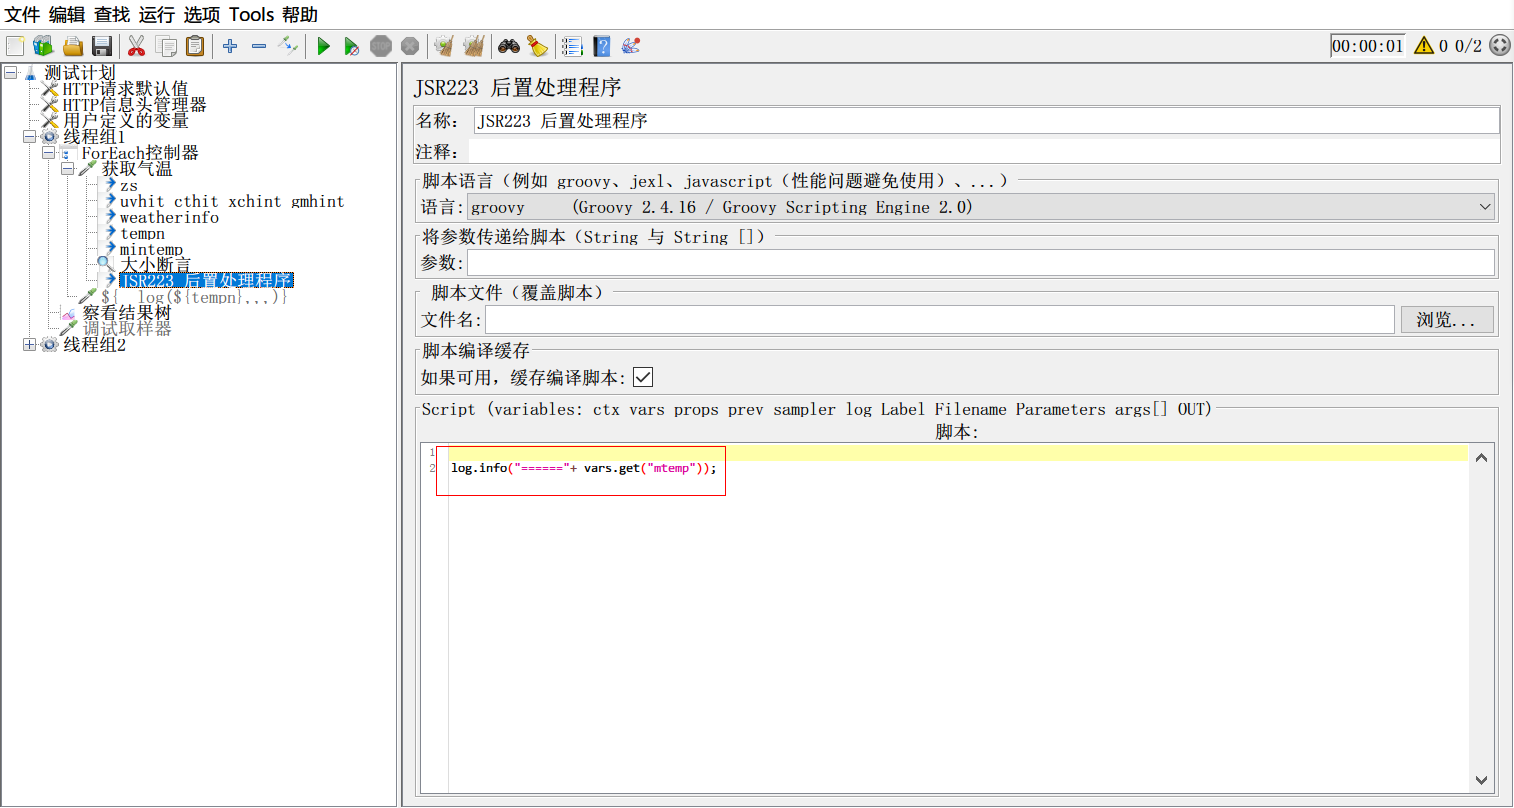1514x808 pixels.
Task: Collapse the 线程组1 tree node
Action: click(29, 137)
